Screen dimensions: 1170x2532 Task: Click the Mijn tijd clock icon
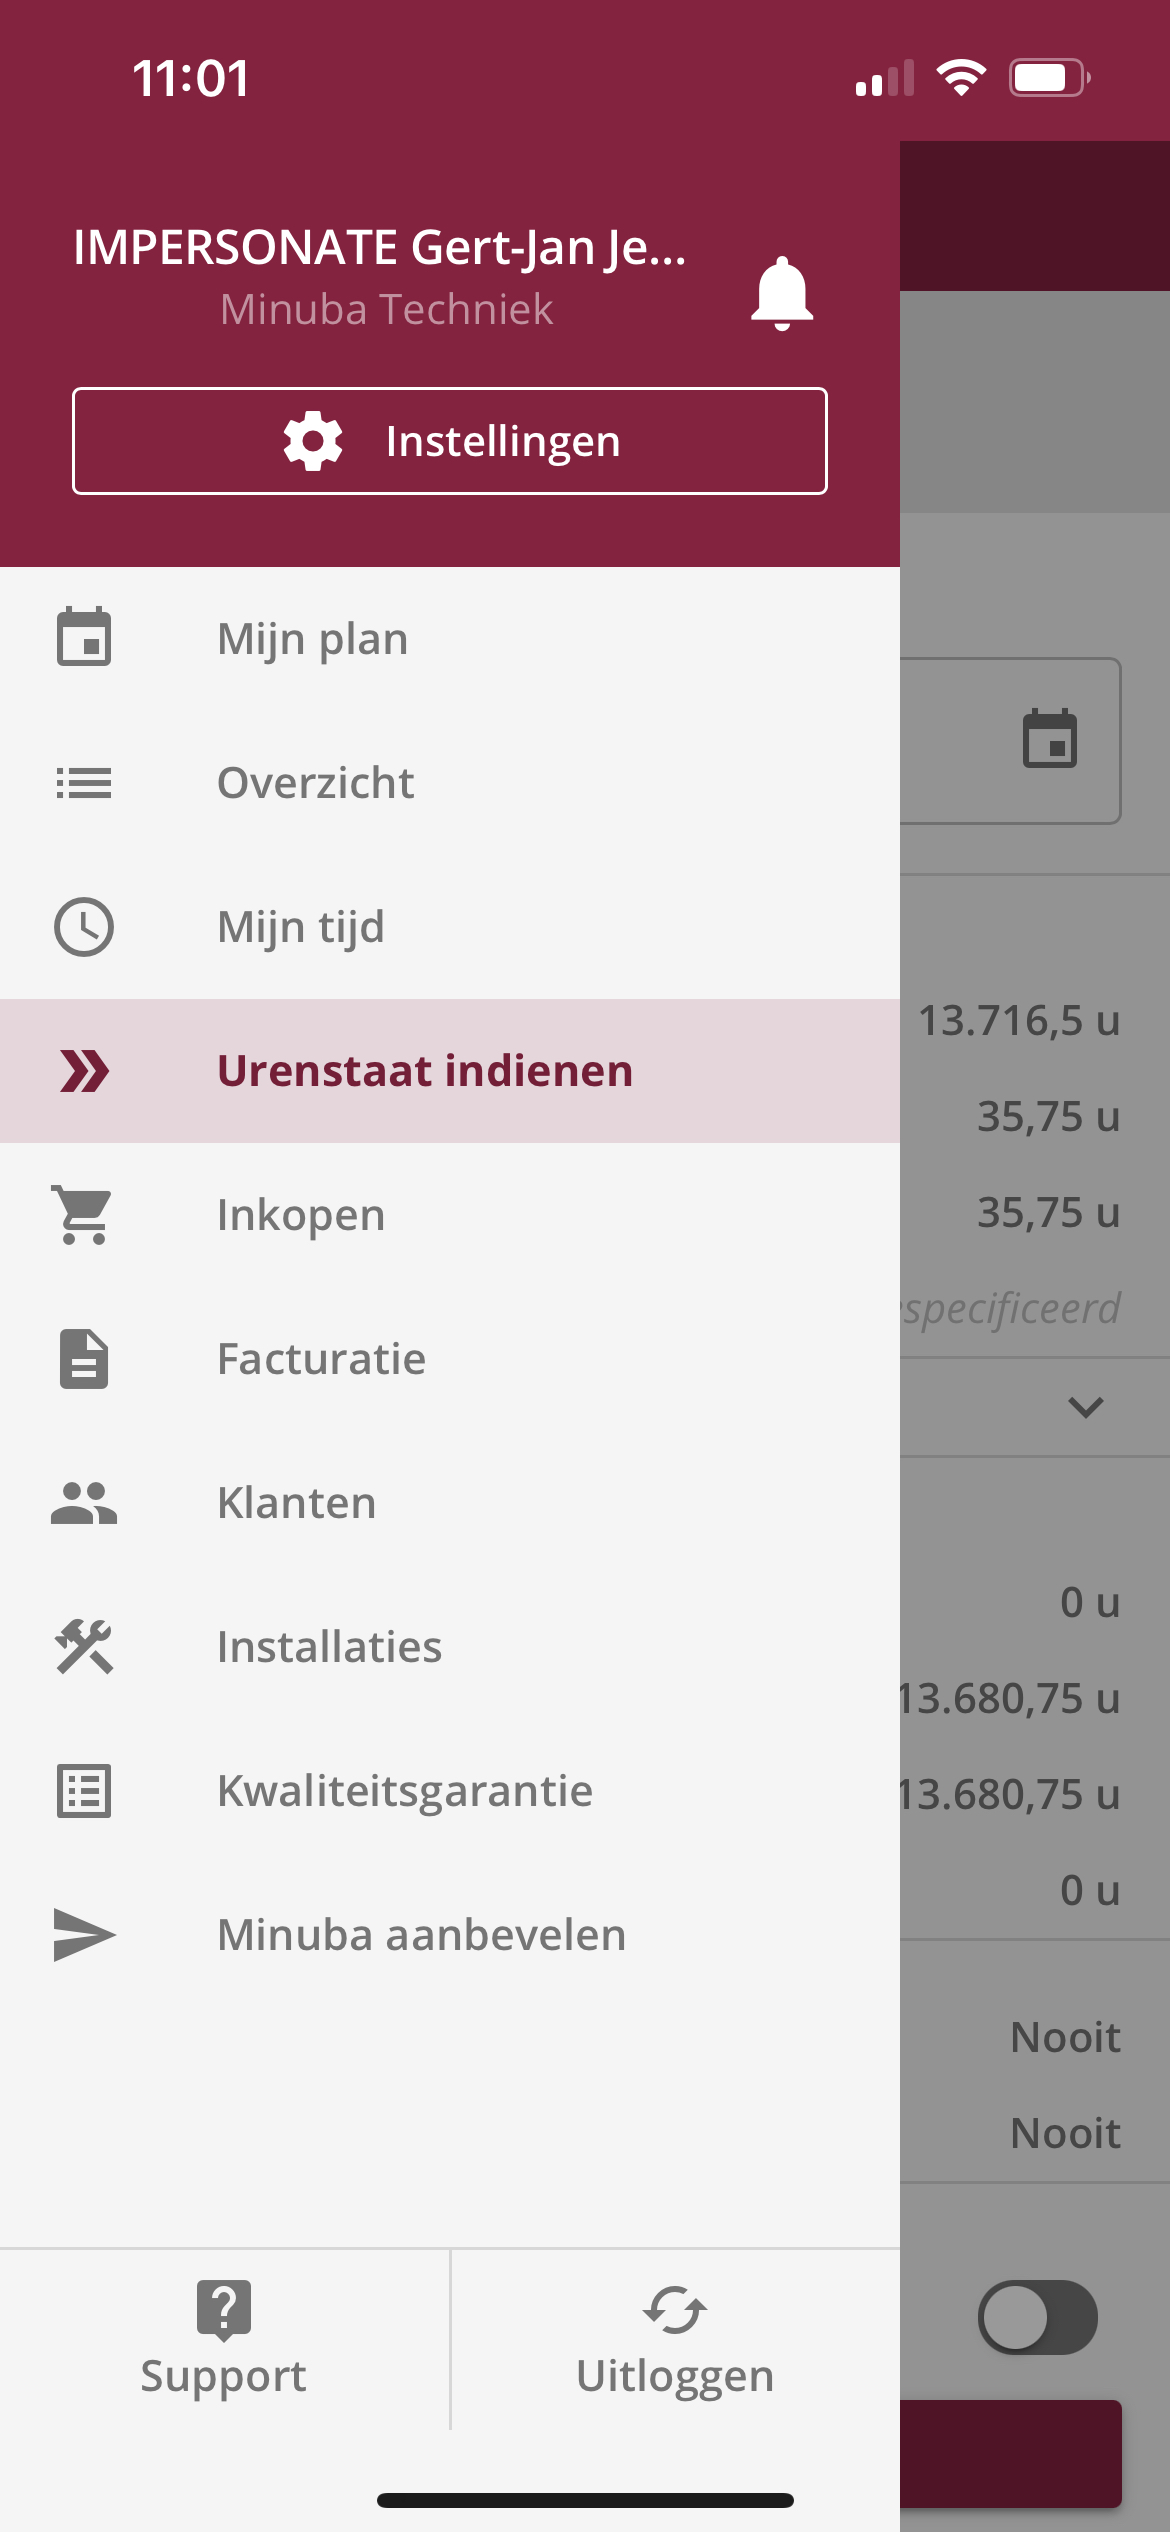[84, 927]
